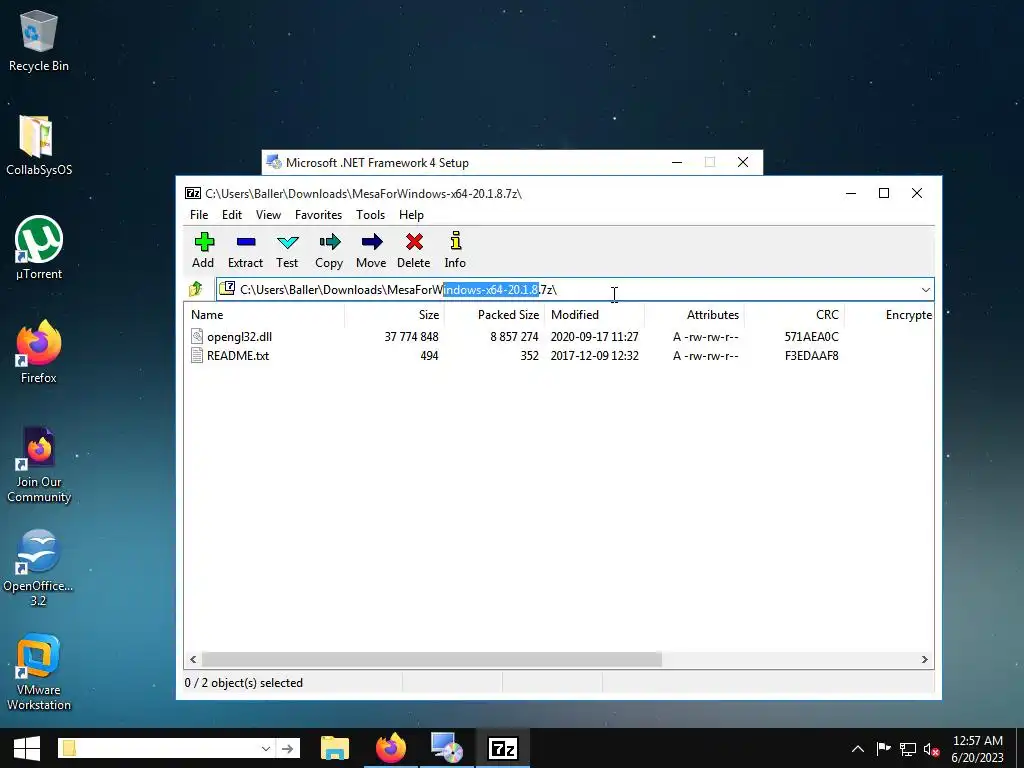Click the Move toolbar icon
Viewport: 1024px width, 768px height.
click(372, 242)
